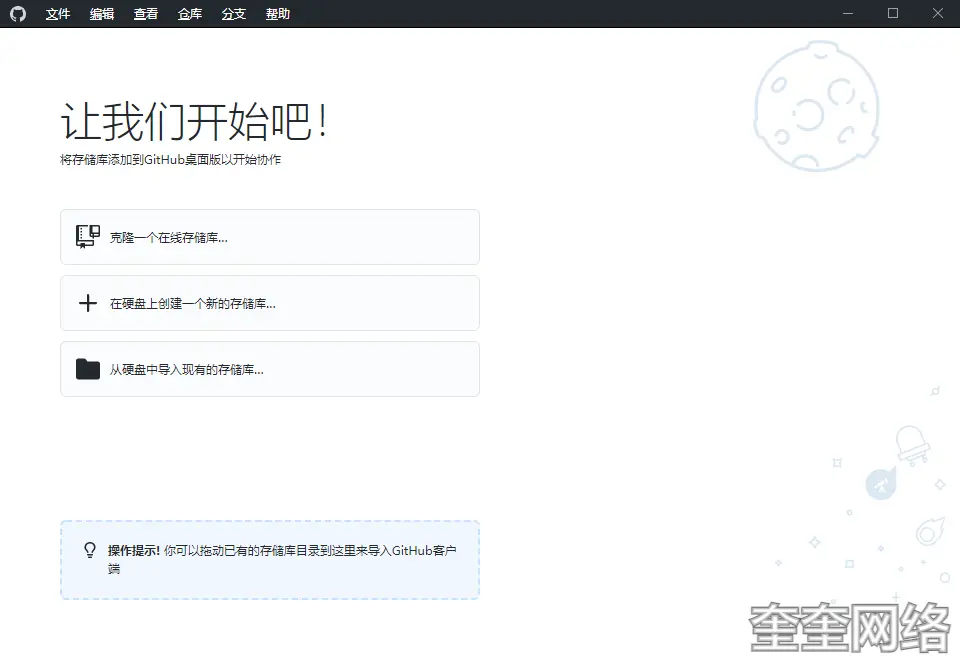The image size is (960, 660).
Task: Open the 编辑 menu
Action: 102,13
